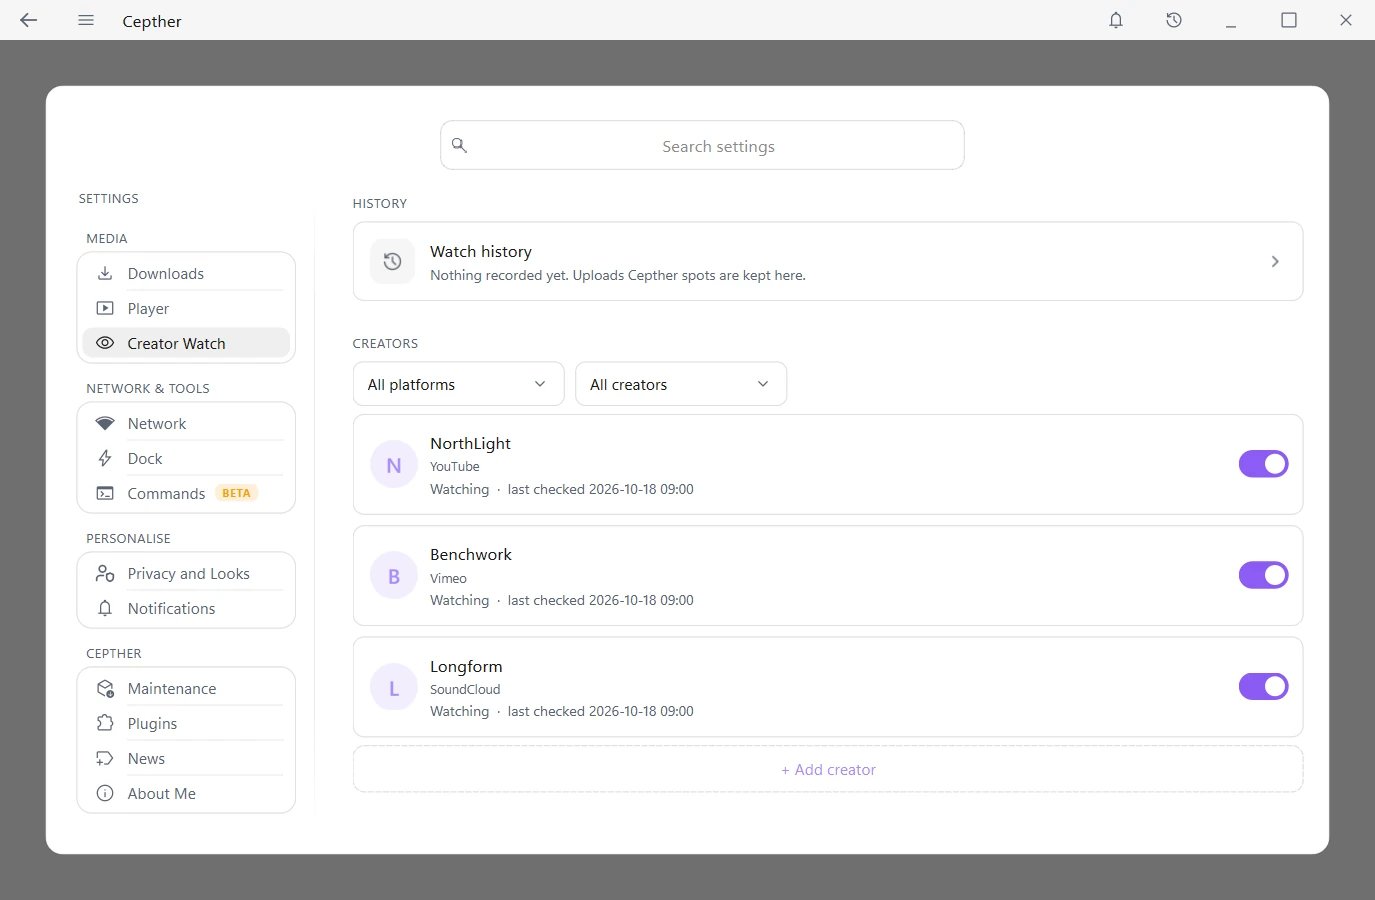Open the All creators filter dropdown
1375x900 pixels.
click(681, 384)
